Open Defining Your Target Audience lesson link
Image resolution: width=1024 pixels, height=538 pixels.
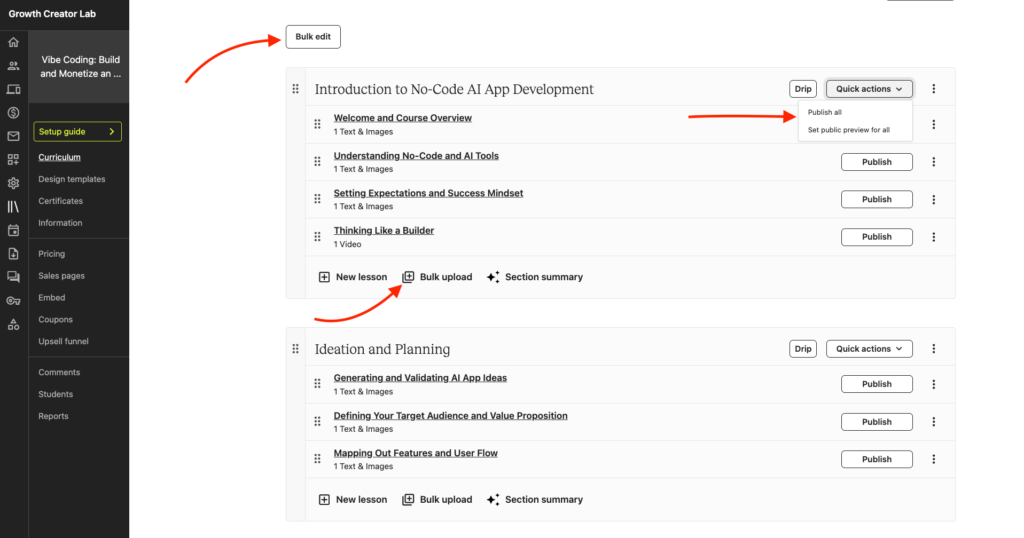451,416
